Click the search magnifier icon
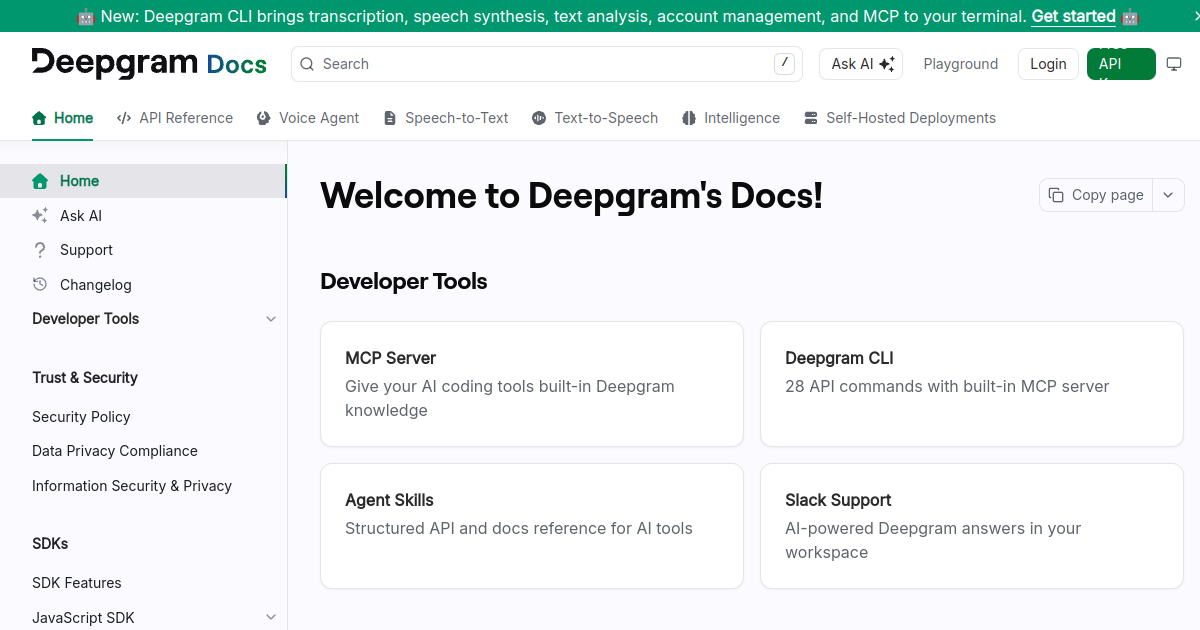This screenshot has height=630, width=1200. [307, 64]
